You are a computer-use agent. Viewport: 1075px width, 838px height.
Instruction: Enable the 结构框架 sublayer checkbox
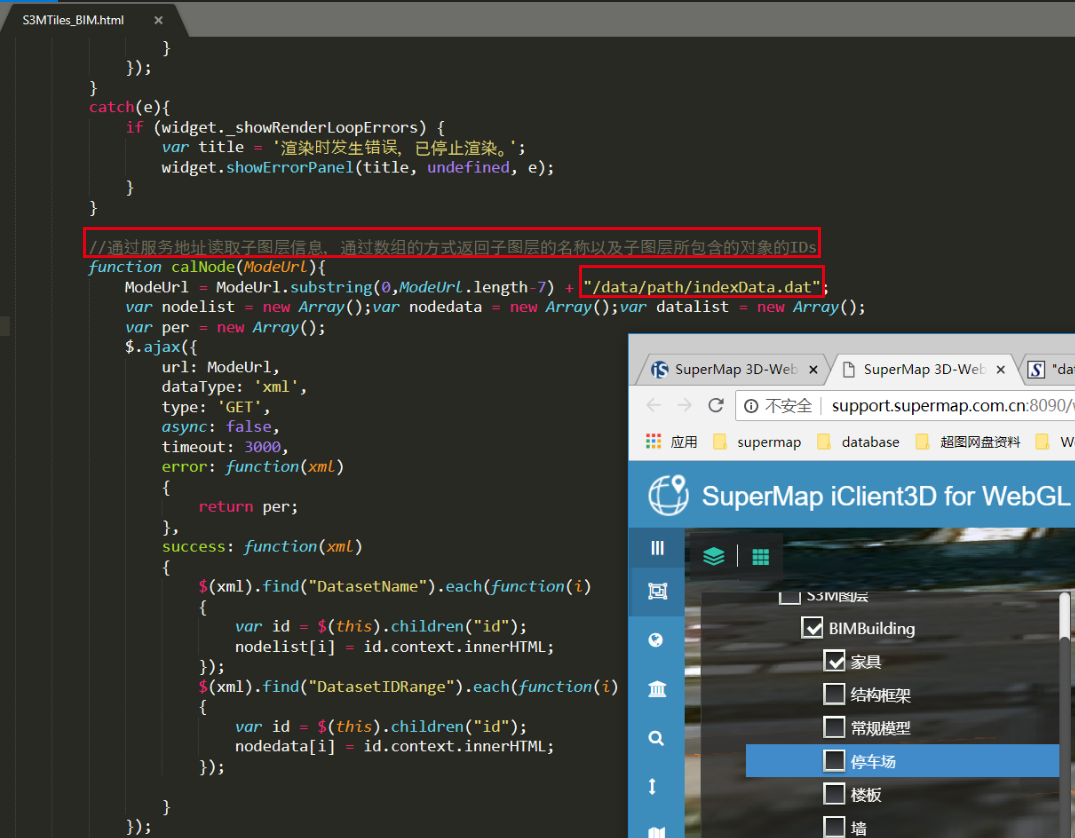(x=834, y=694)
